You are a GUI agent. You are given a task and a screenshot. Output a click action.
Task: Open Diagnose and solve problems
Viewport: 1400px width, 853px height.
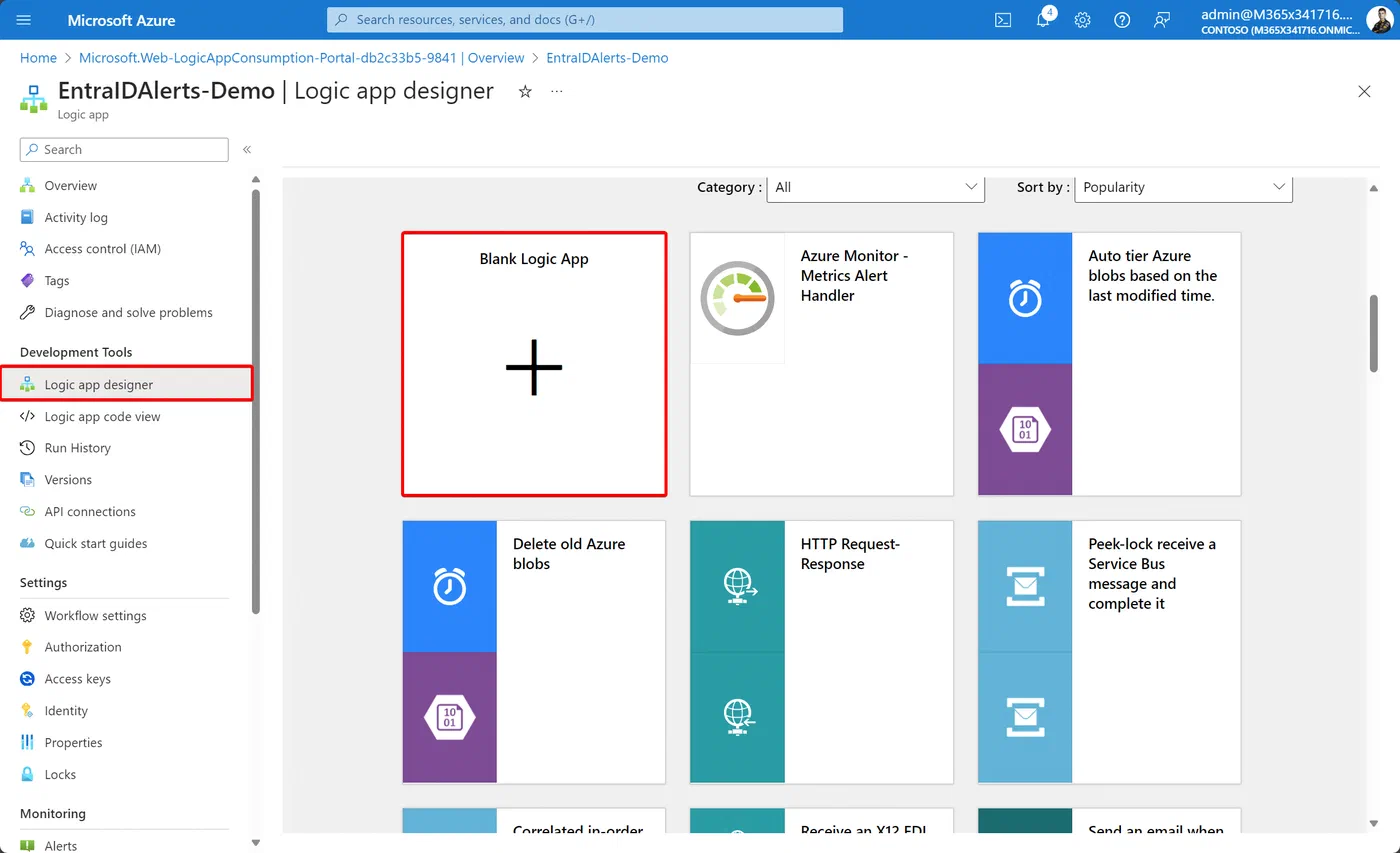pos(126,313)
